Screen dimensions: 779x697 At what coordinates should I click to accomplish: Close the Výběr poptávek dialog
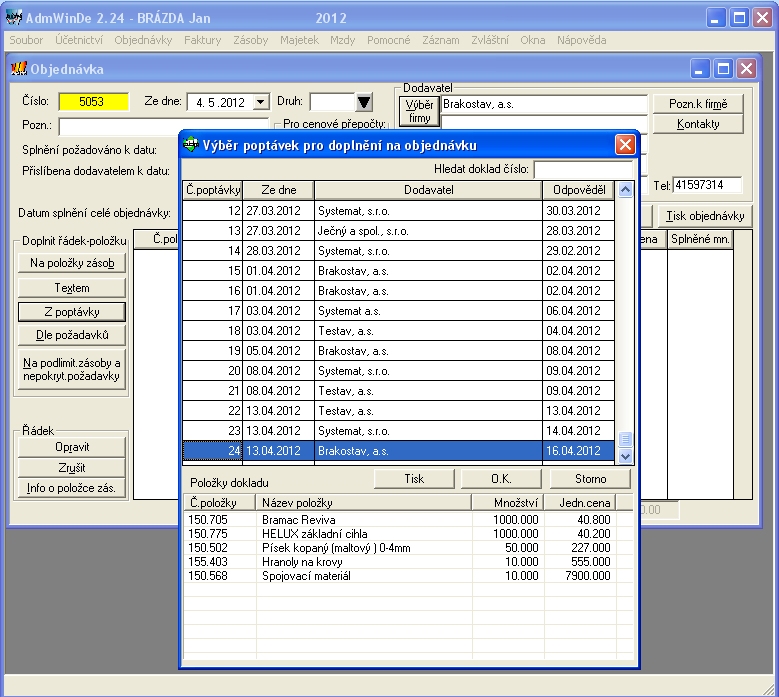pyautogui.click(x=624, y=145)
